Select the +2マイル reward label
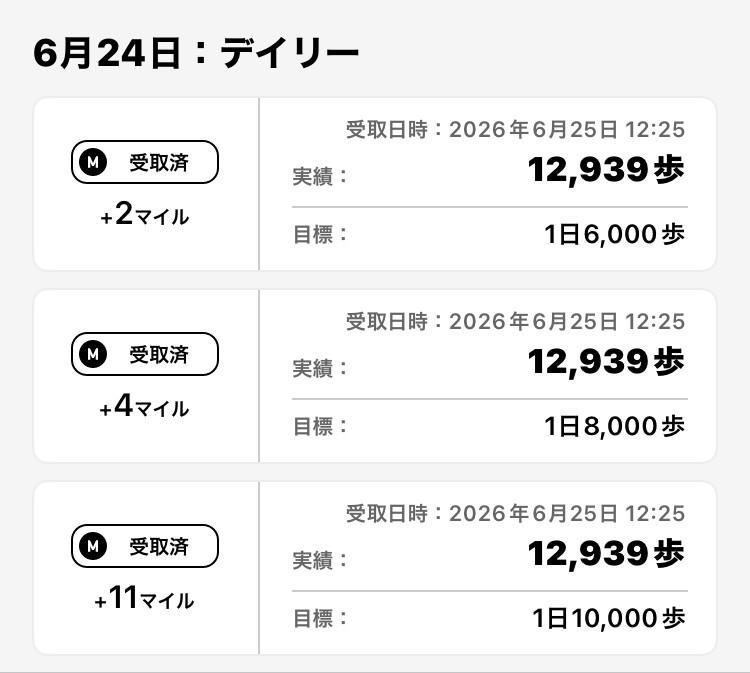Image resolution: width=750 pixels, height=673 pixels. 144,214
